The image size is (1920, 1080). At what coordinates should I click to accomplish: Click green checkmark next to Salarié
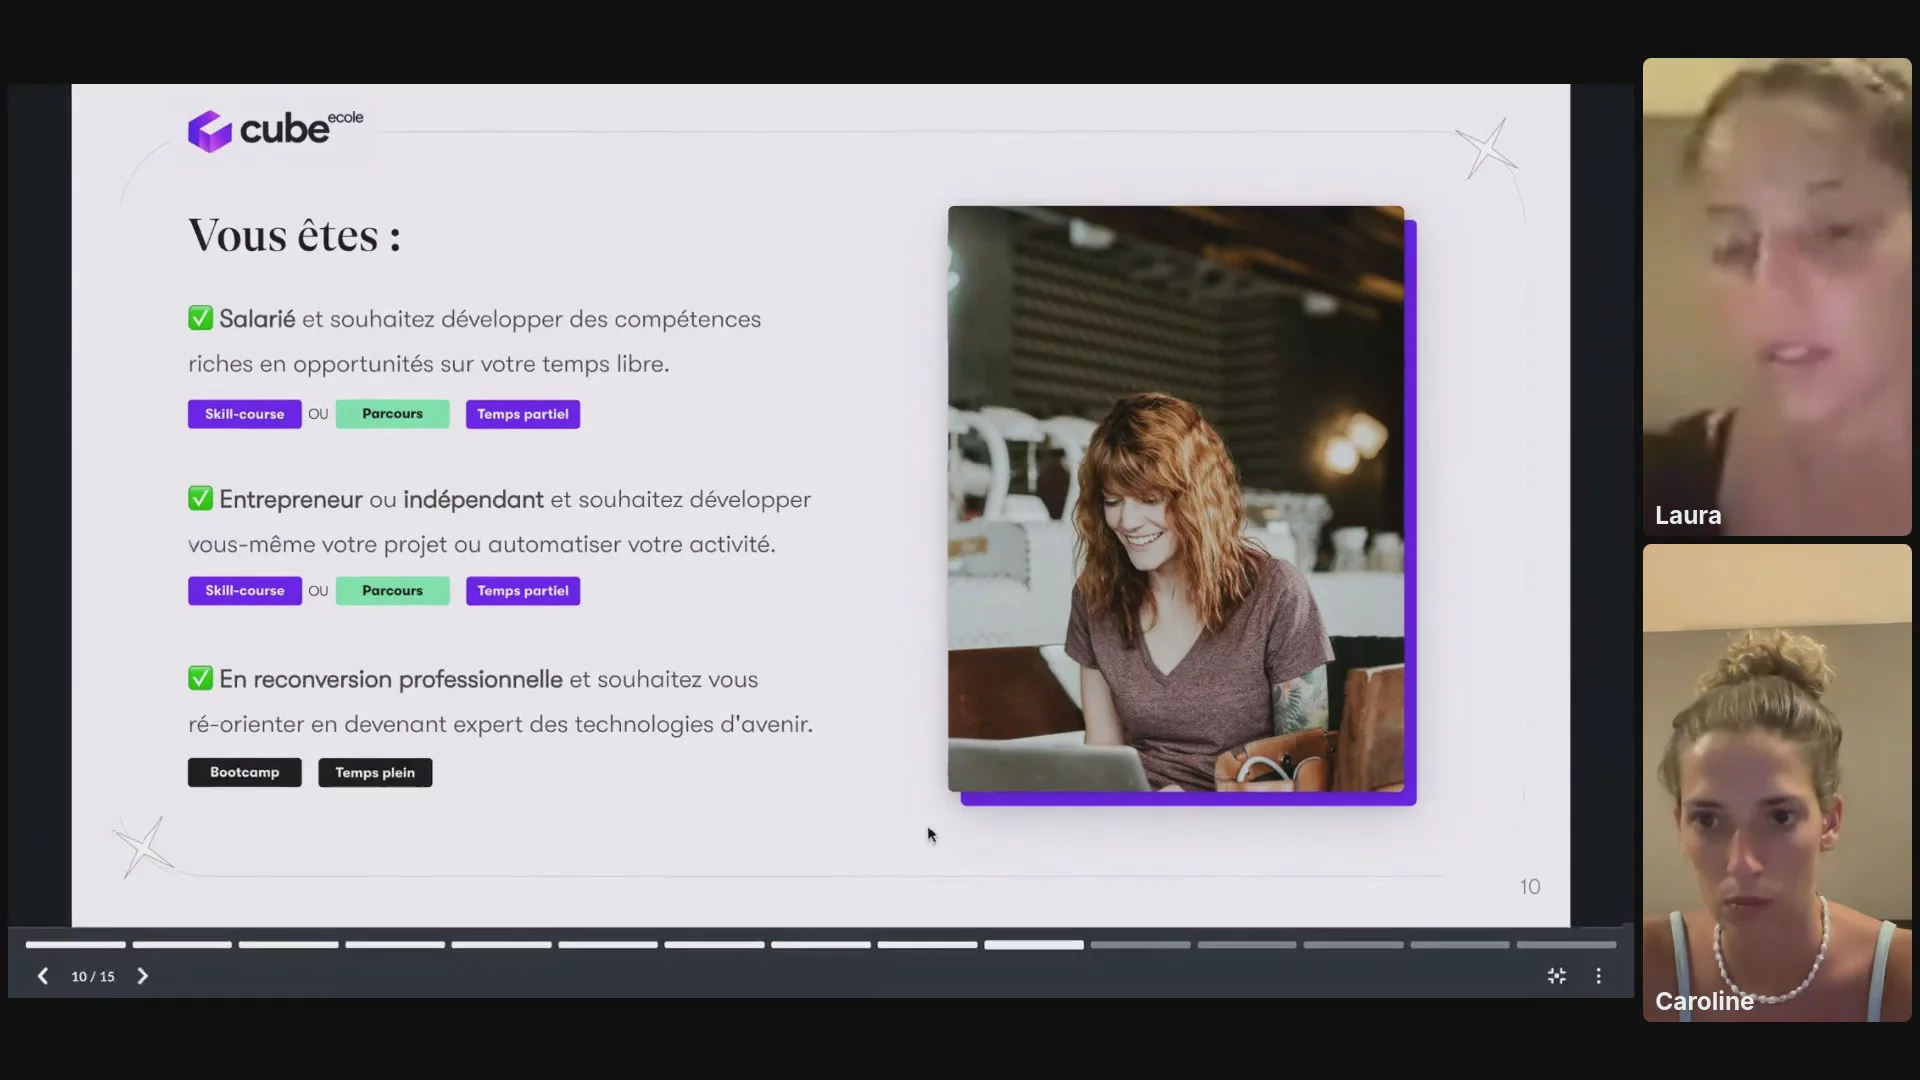[200, 318]
